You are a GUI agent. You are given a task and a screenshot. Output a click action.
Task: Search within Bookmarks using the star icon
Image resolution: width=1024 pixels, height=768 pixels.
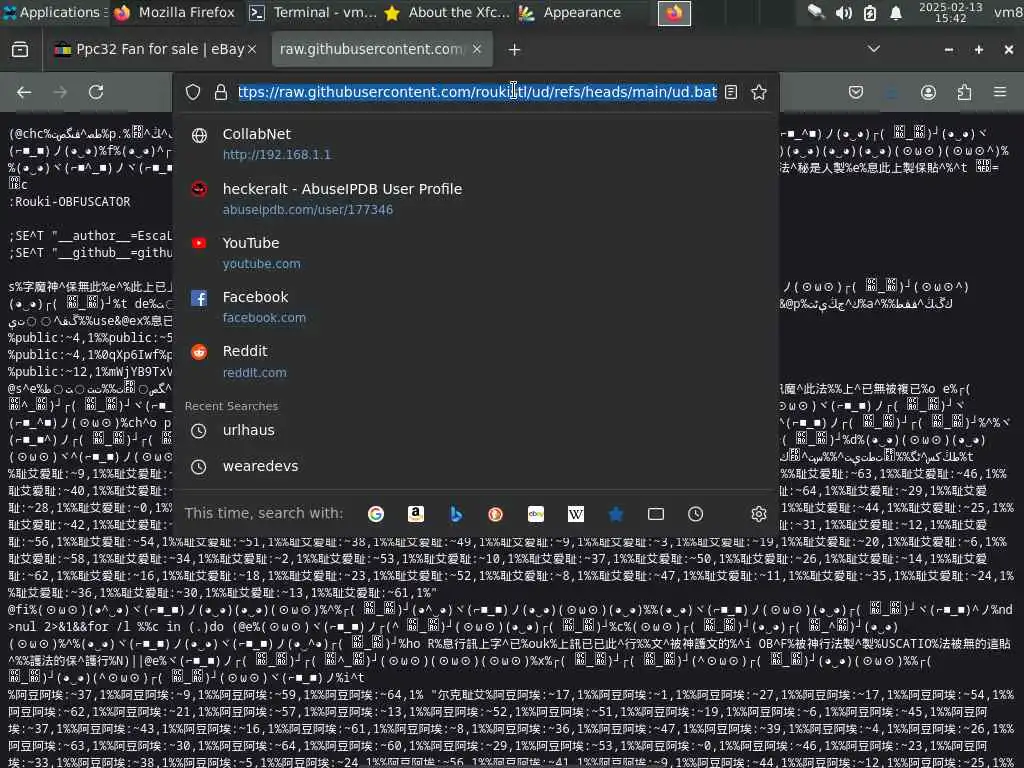(x=616, y=514)
